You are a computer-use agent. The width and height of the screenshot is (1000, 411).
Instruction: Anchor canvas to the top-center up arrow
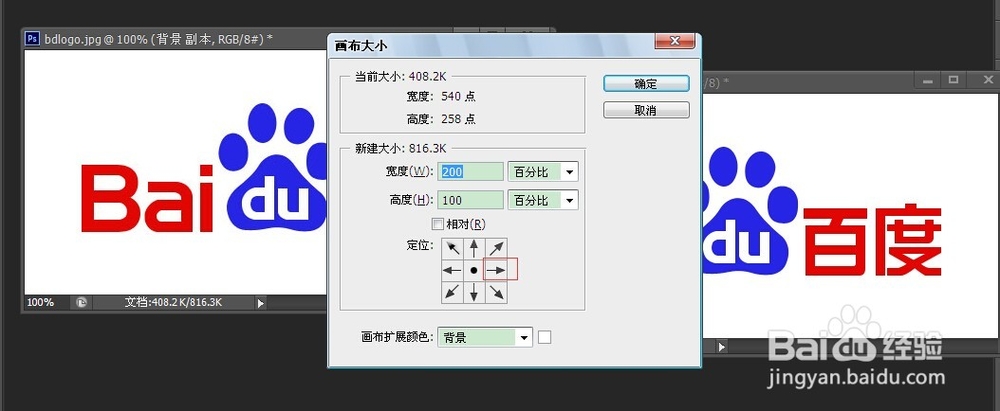474,248
